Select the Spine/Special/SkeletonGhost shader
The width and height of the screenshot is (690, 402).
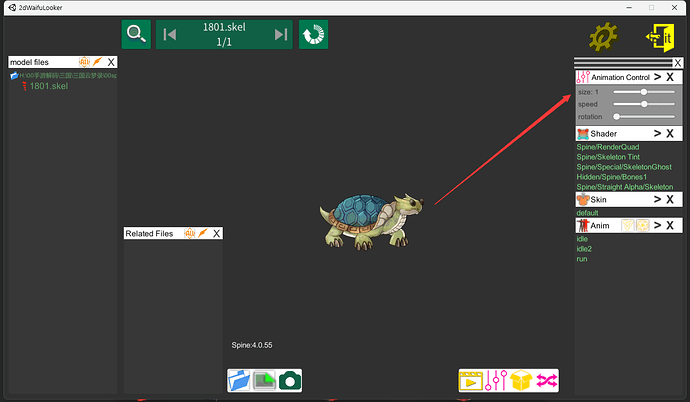pyautogui.click(x=624, y=167)
